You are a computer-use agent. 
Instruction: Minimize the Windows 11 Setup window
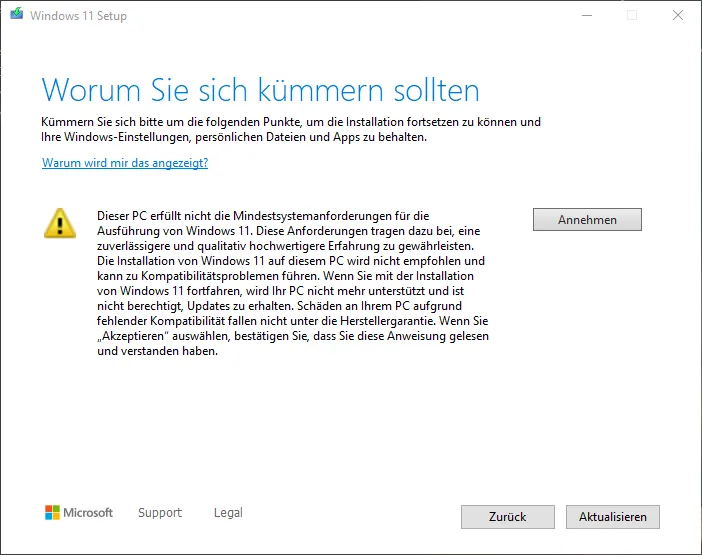click(587, 15)
